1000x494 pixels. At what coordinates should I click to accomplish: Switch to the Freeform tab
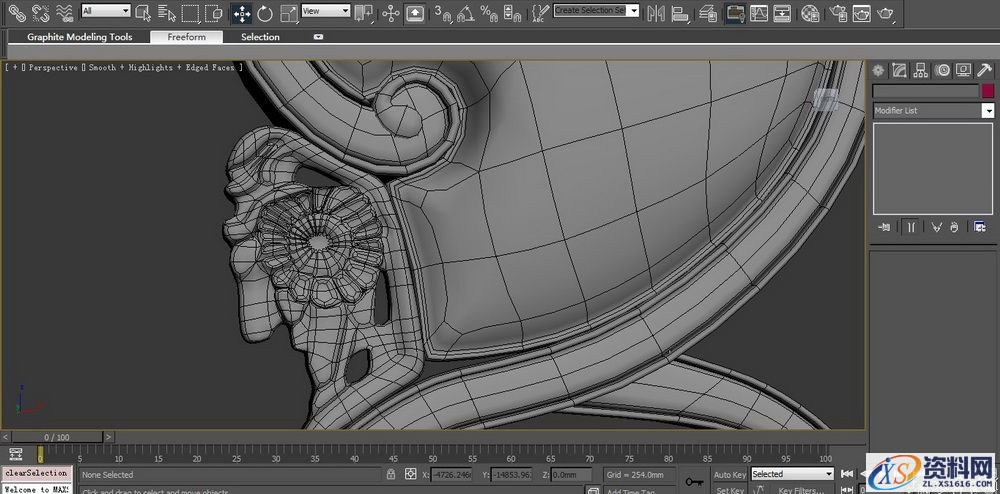186,37
